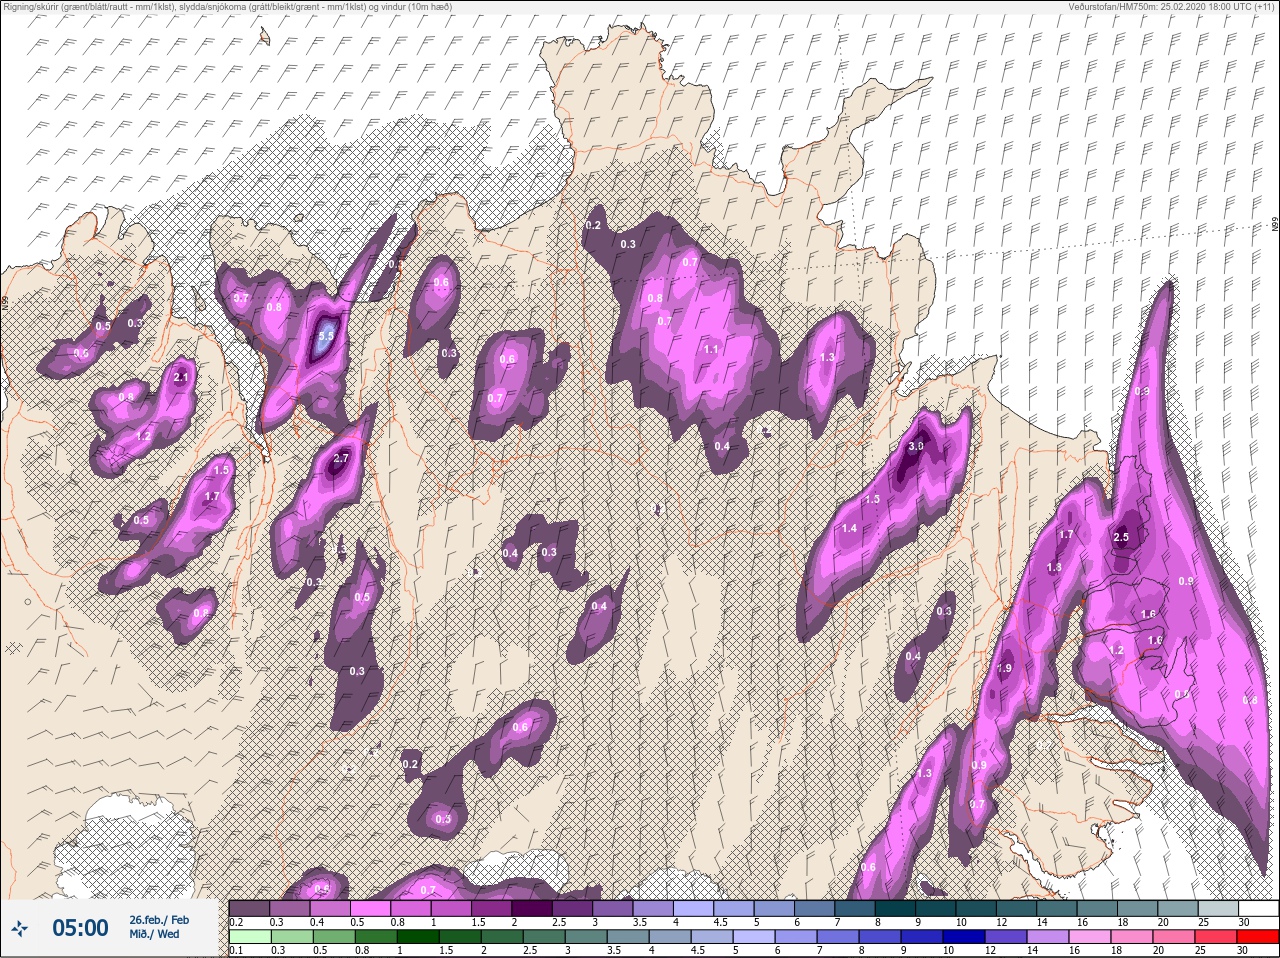Pick the red lower legend swatch above 30
Screen dimensions: 1280x958
(x=1258, y=937)
